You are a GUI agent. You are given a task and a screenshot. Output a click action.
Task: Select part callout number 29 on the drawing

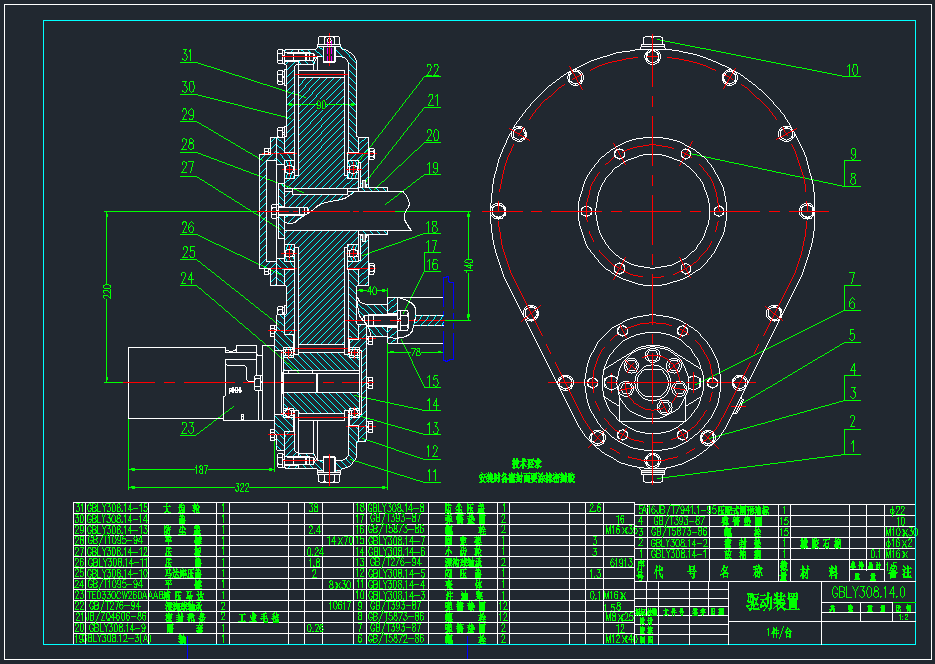coord(188,114)
